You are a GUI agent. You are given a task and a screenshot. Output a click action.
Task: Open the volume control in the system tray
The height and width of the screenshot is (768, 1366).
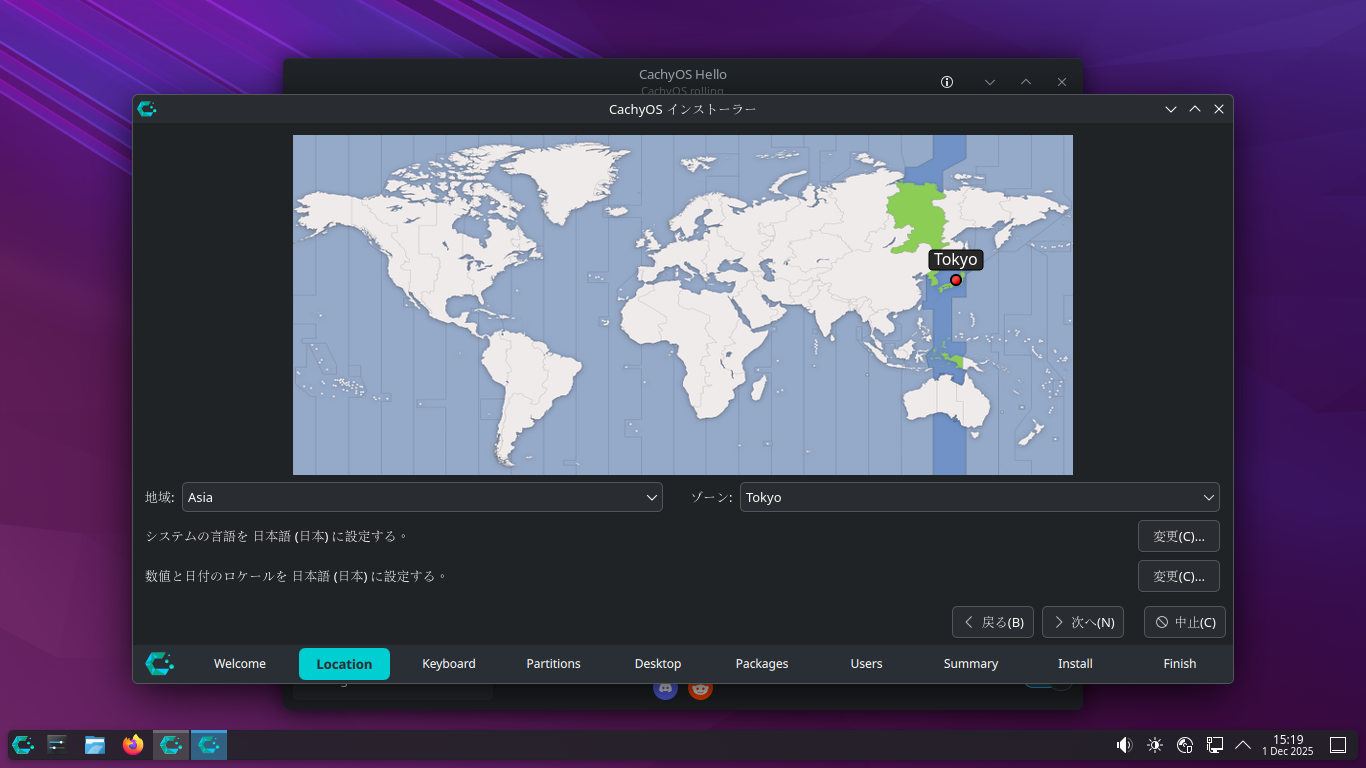(x=1124, y=745)
